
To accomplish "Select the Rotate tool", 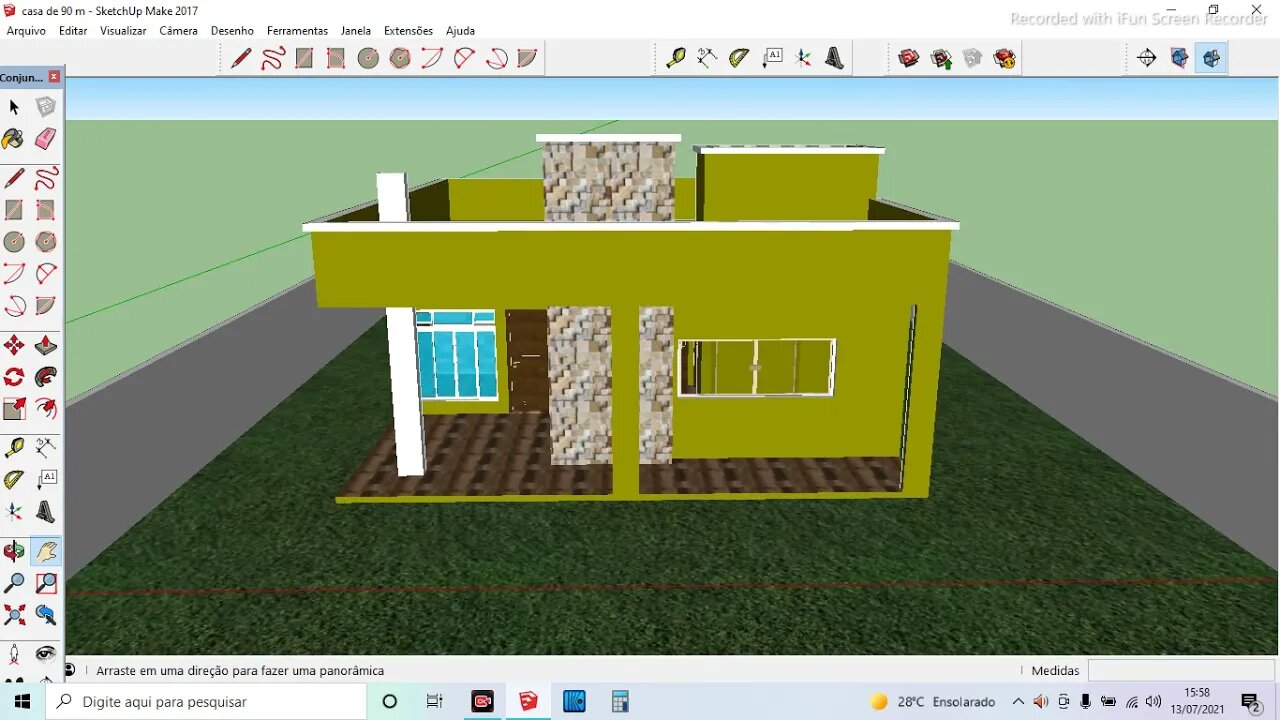I will tap(14, 377).
